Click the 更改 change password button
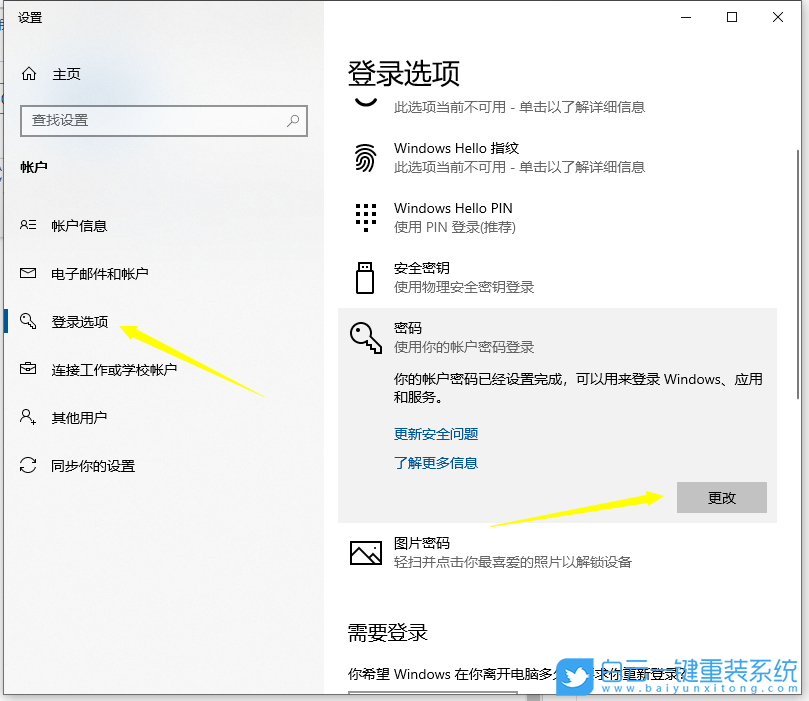The image size is (809, 701). [721, 497]
